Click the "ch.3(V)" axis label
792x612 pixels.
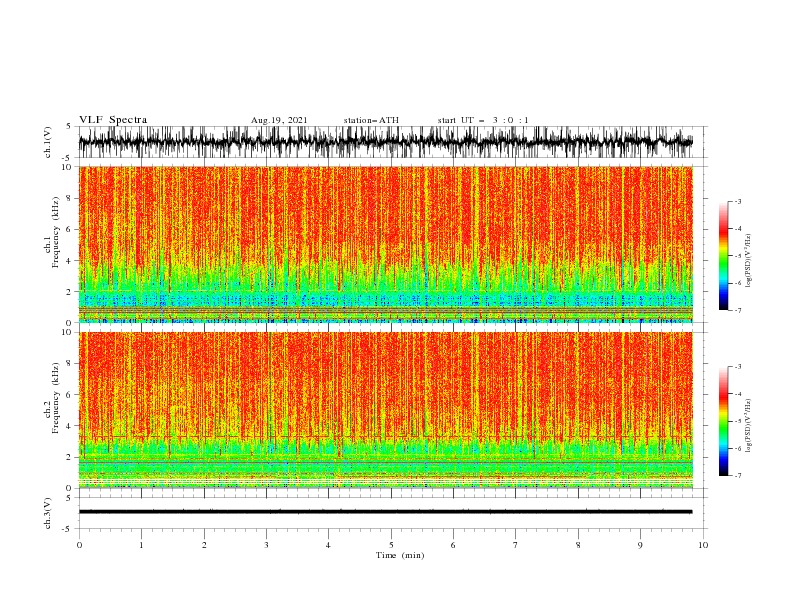(x=48, y=513)
